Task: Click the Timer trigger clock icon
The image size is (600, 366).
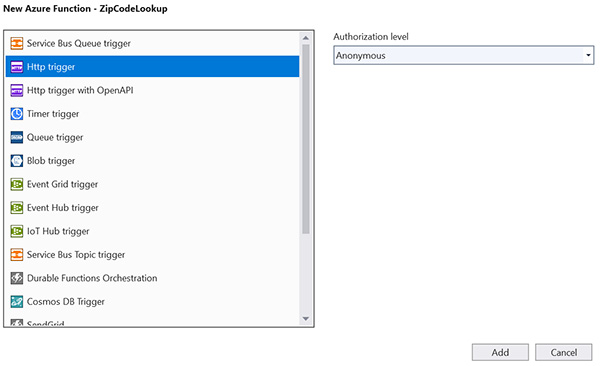Action: point(16,114)
